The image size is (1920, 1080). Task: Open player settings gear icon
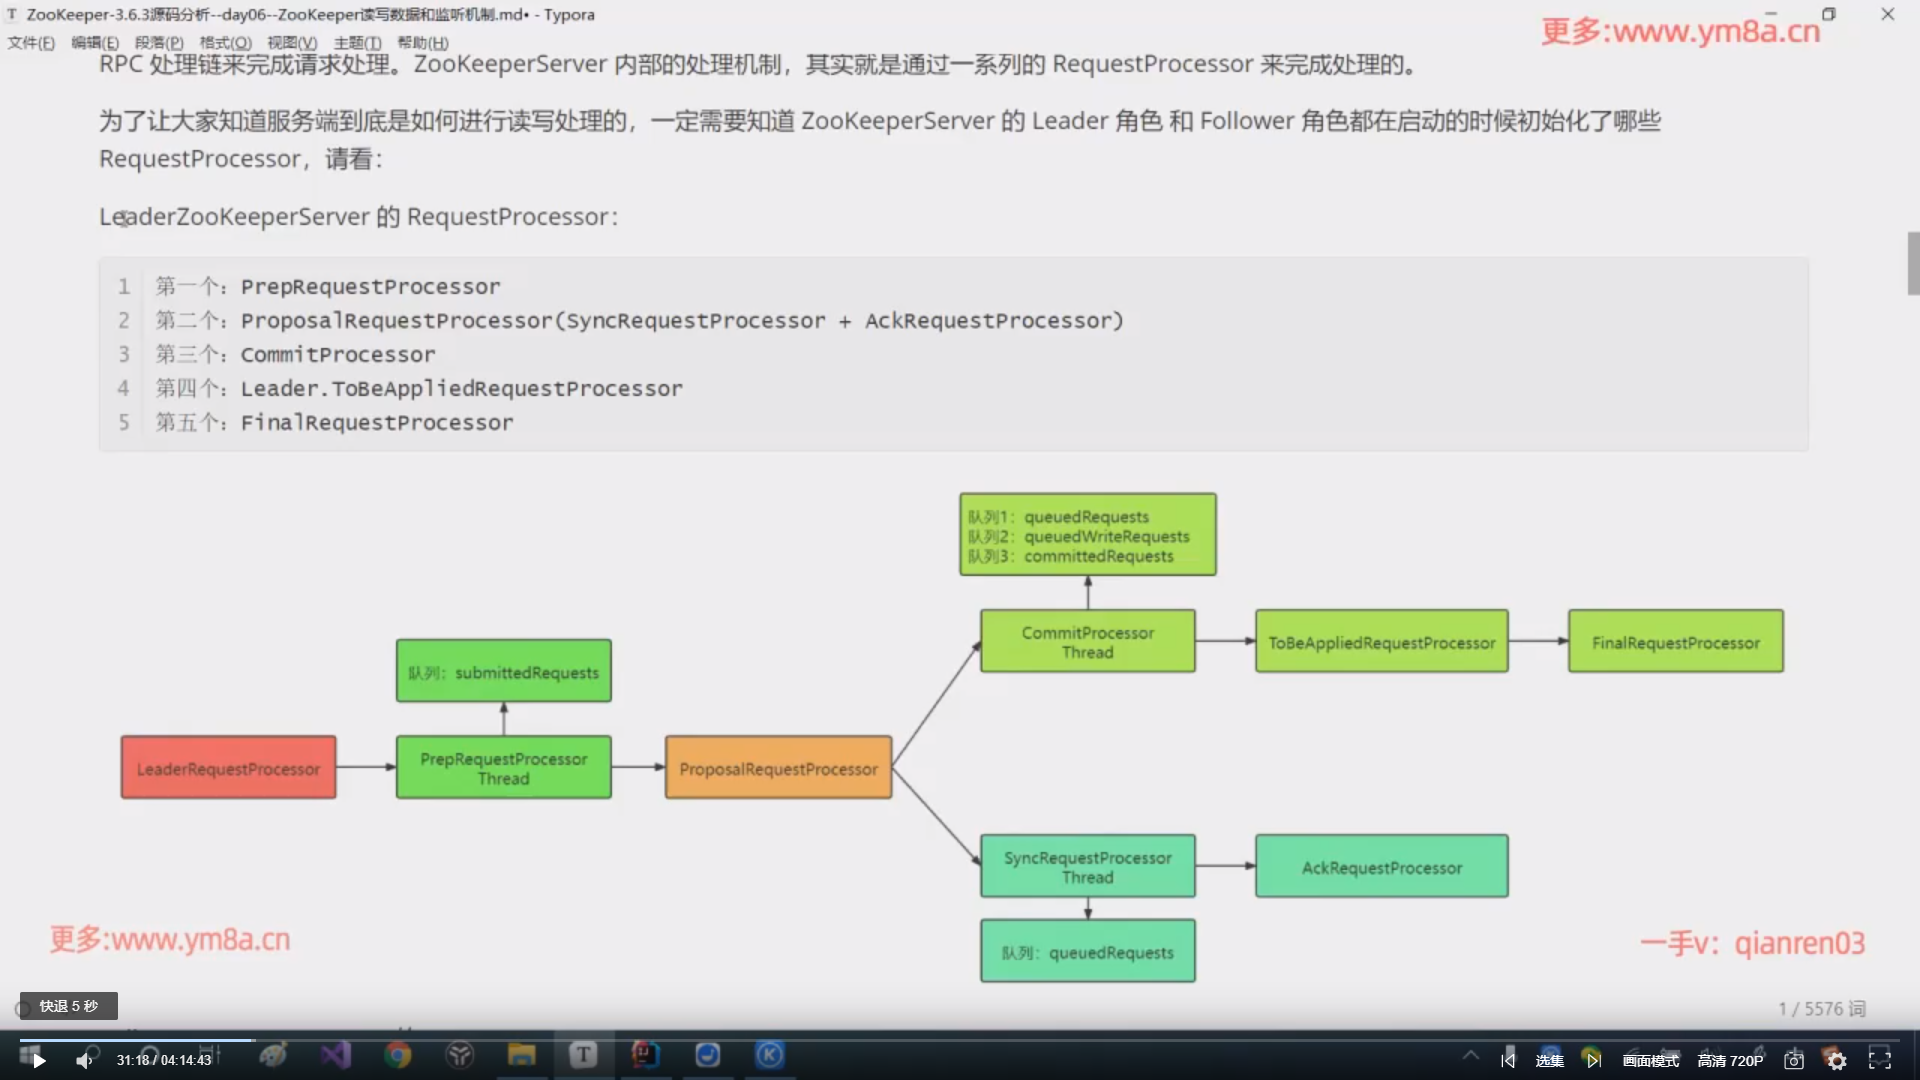click(x=1837, y=1060)
